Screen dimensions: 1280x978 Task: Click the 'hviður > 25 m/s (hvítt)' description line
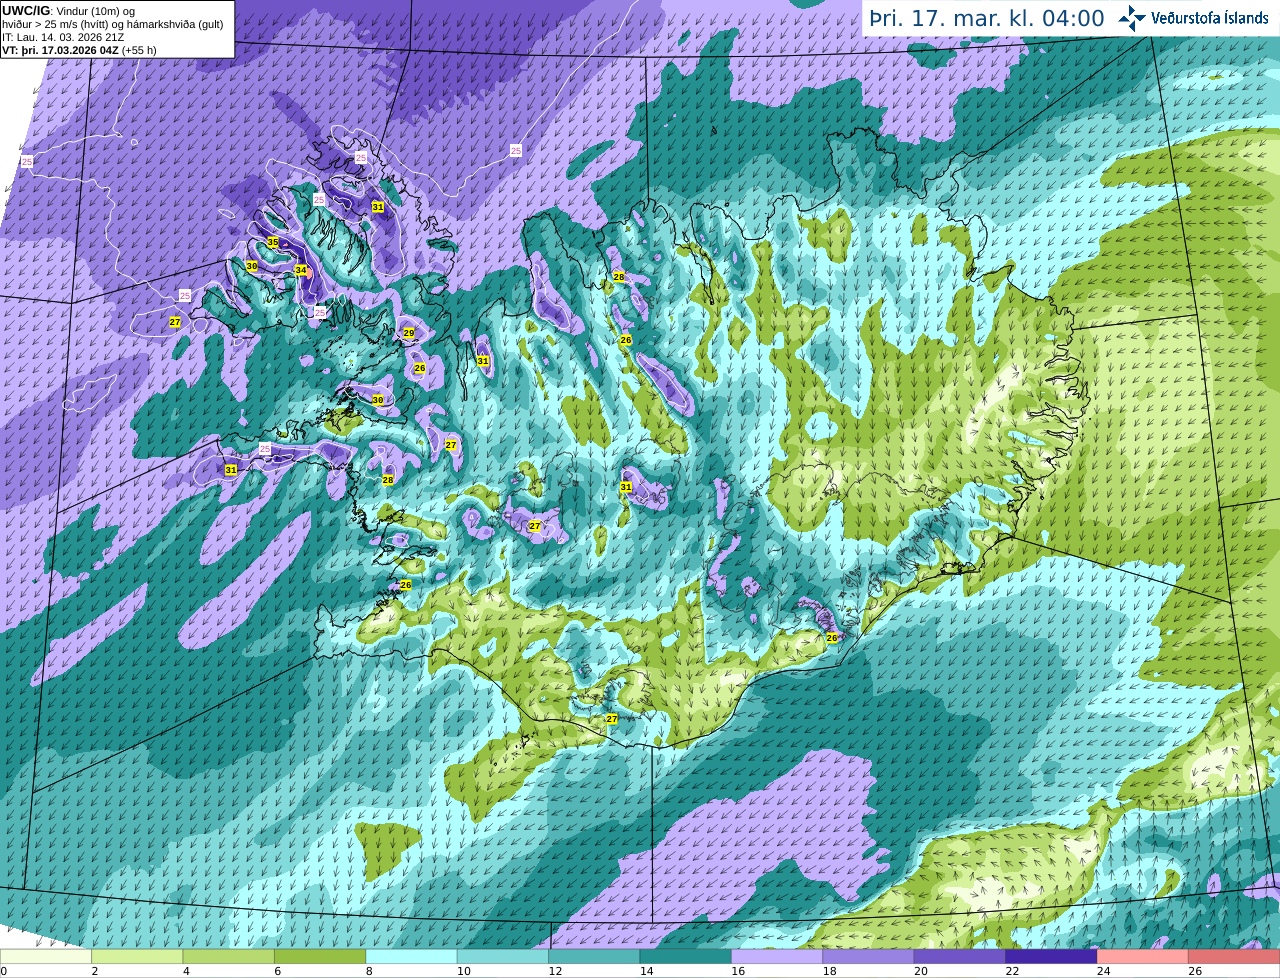tap(113, 24)
